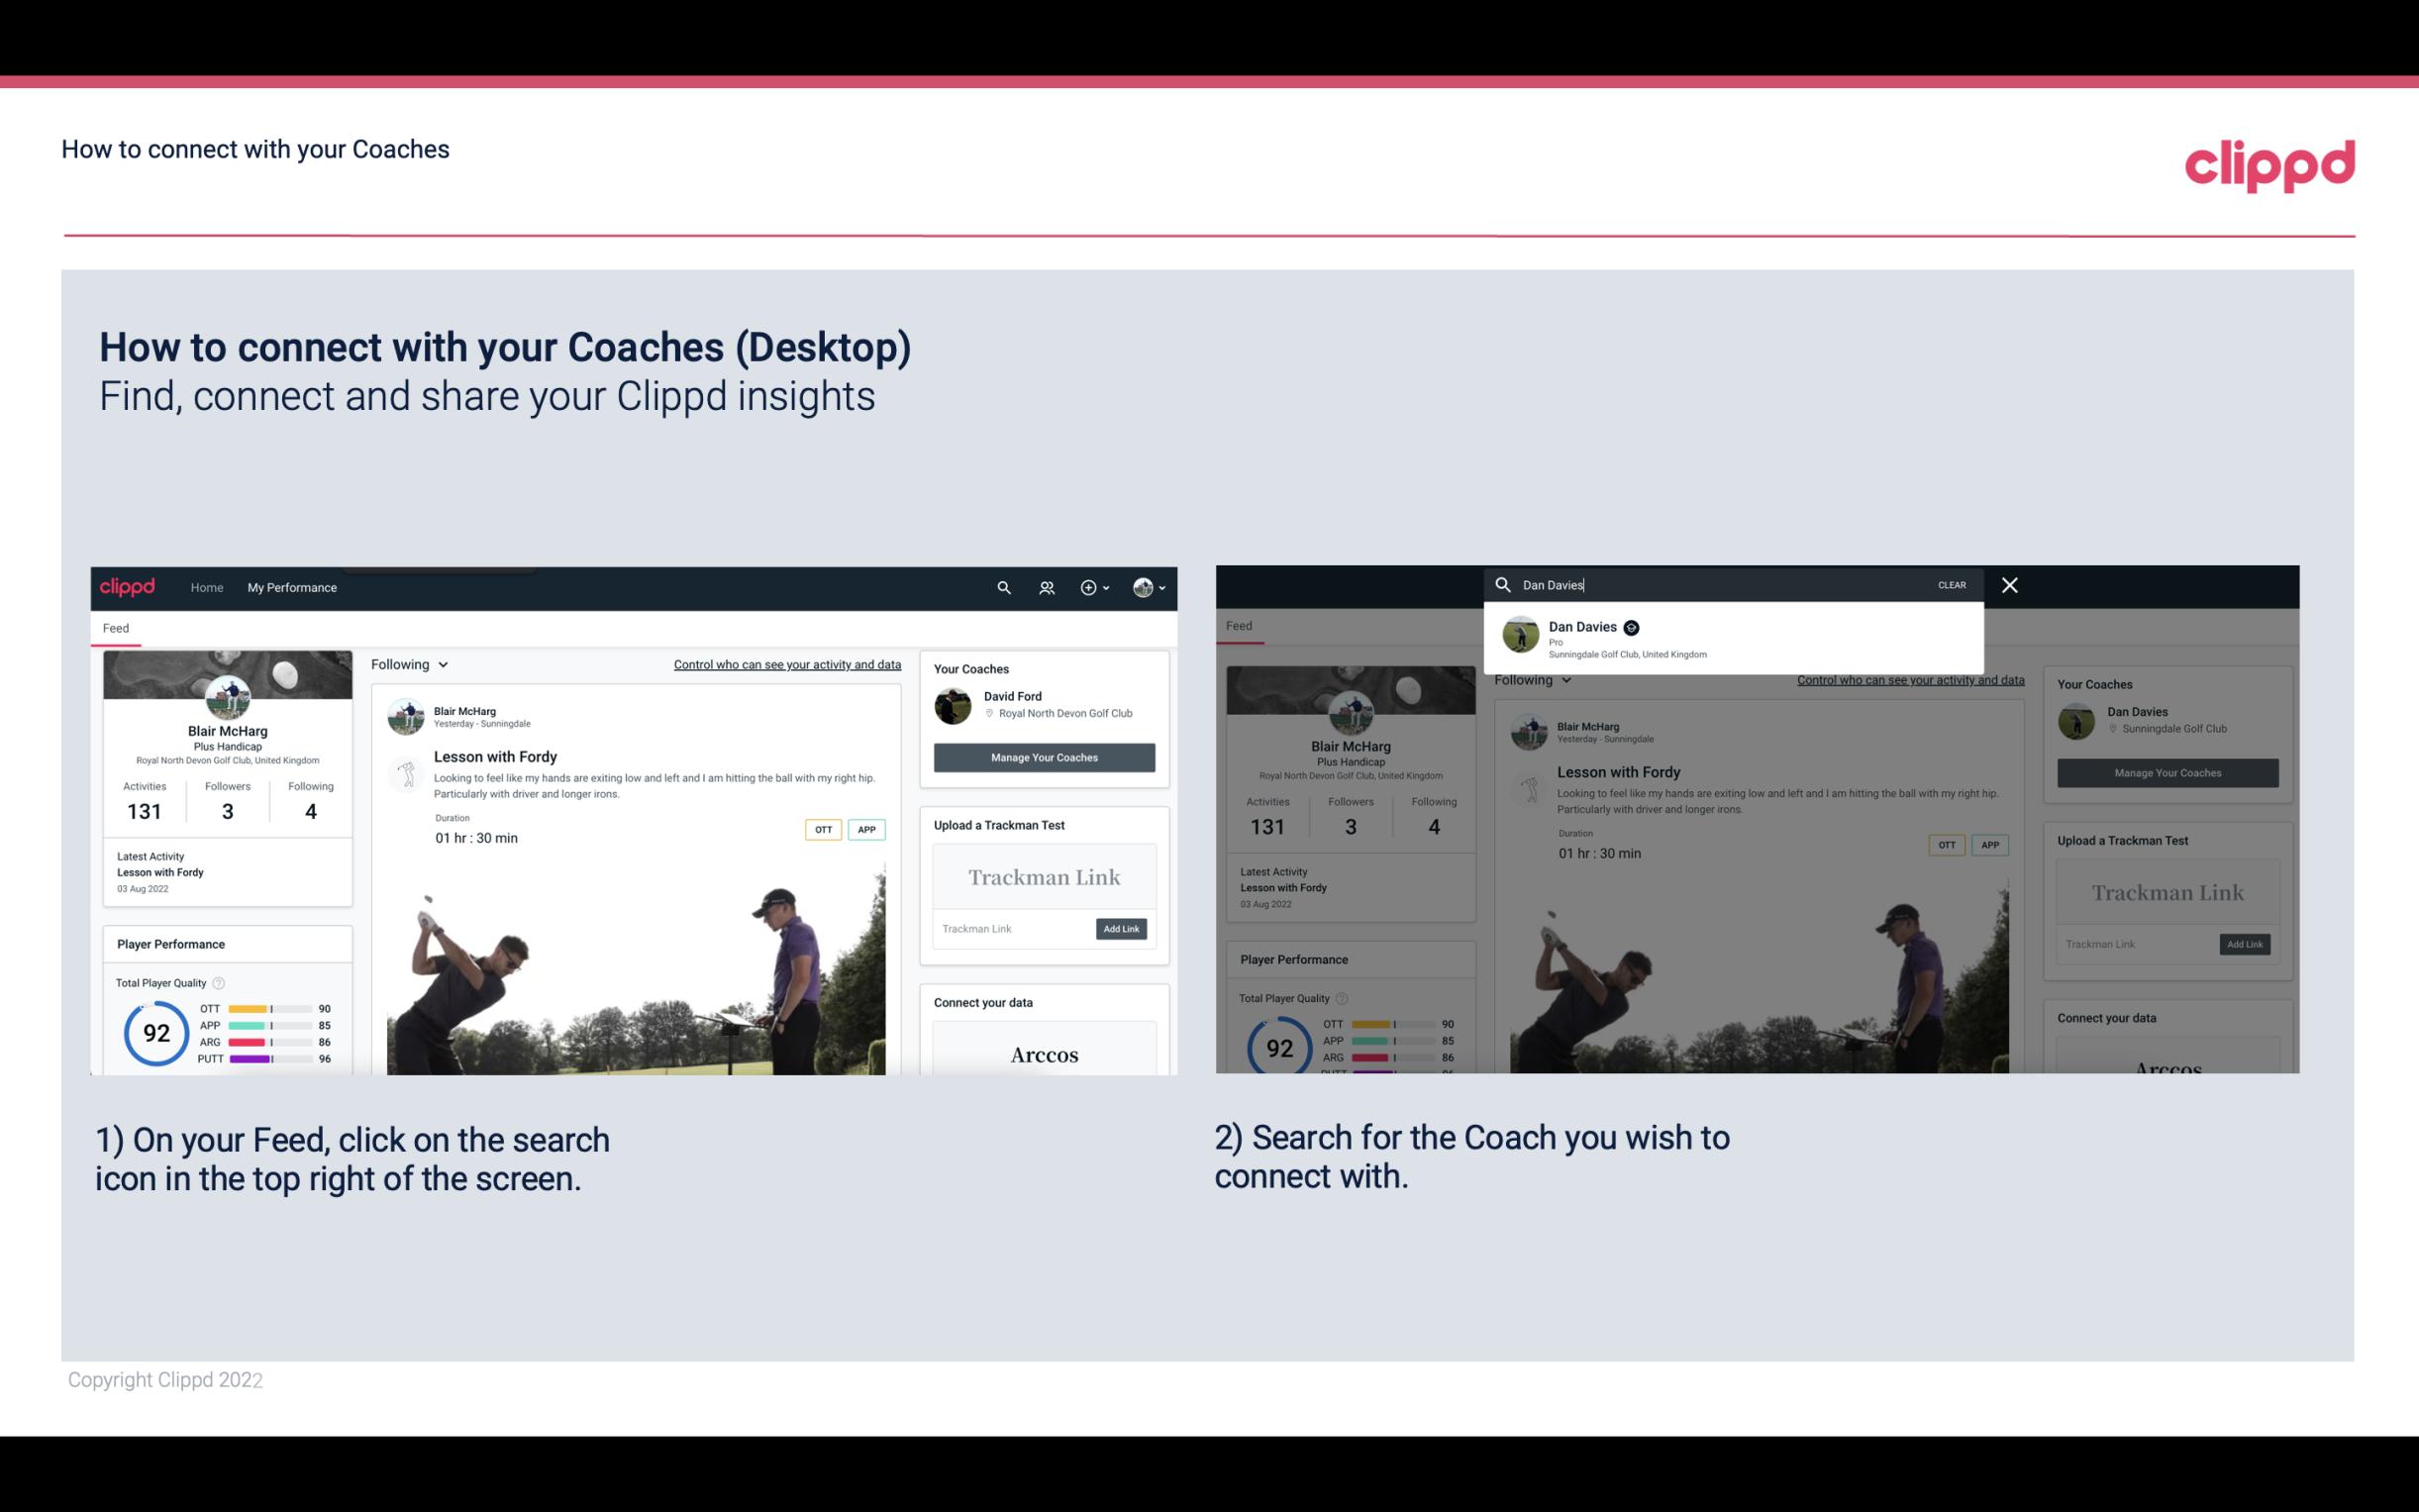2419x1512 pixels.
Task: Click the close search button (X icon)
Action: point(2008,583)
